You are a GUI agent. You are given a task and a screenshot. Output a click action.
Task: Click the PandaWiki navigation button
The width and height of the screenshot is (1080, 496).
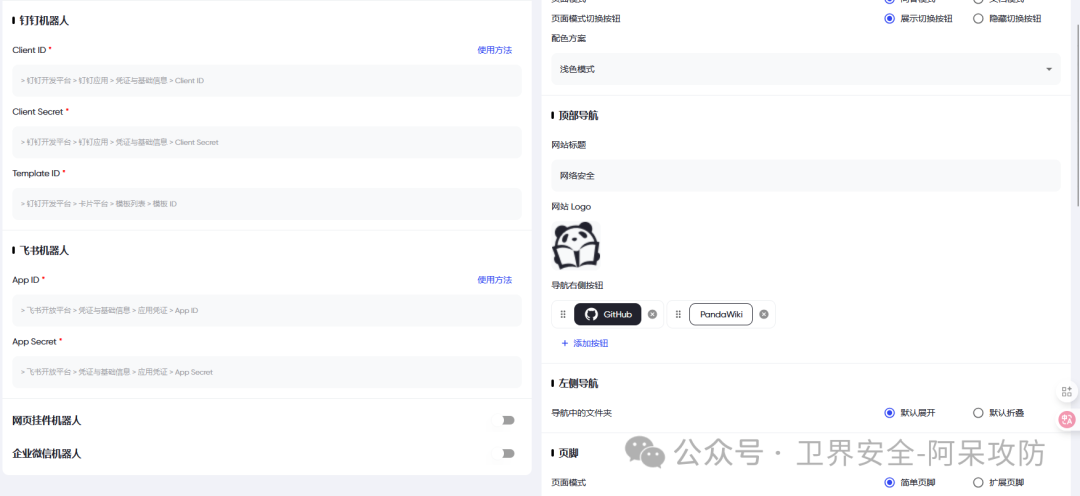pyautogui.click(x=720, y=314)
